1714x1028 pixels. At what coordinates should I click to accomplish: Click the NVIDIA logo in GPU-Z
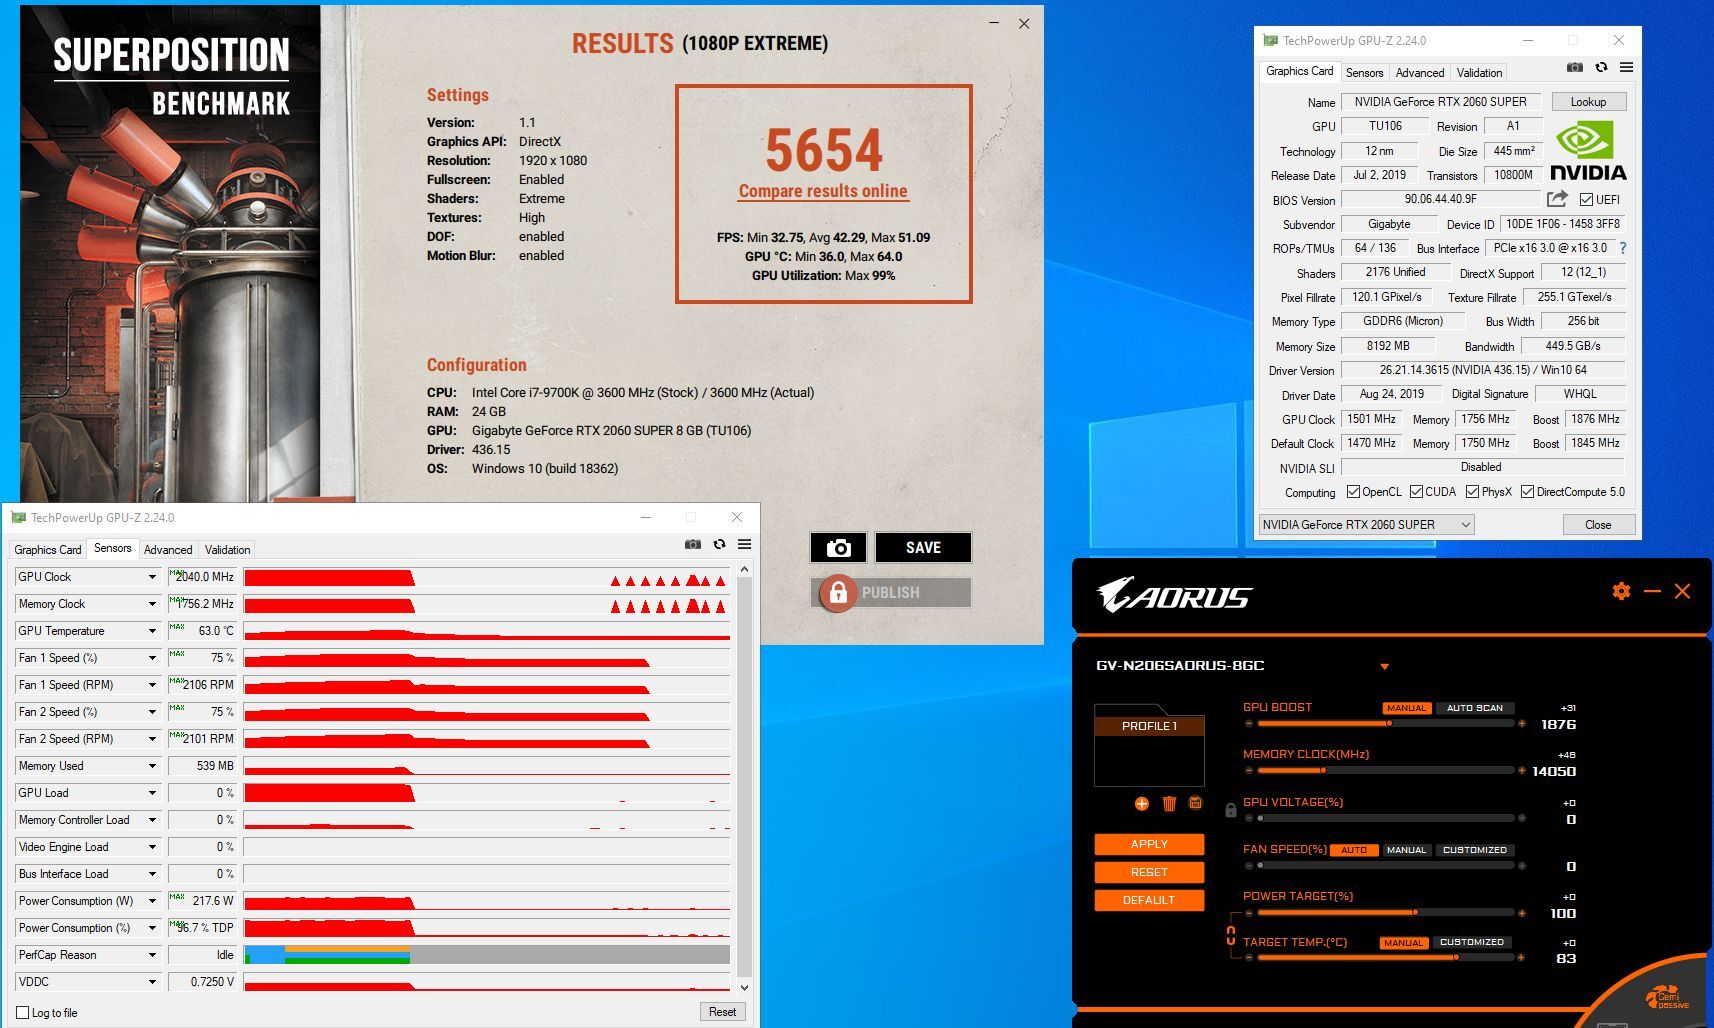[x=1588, y=150]
